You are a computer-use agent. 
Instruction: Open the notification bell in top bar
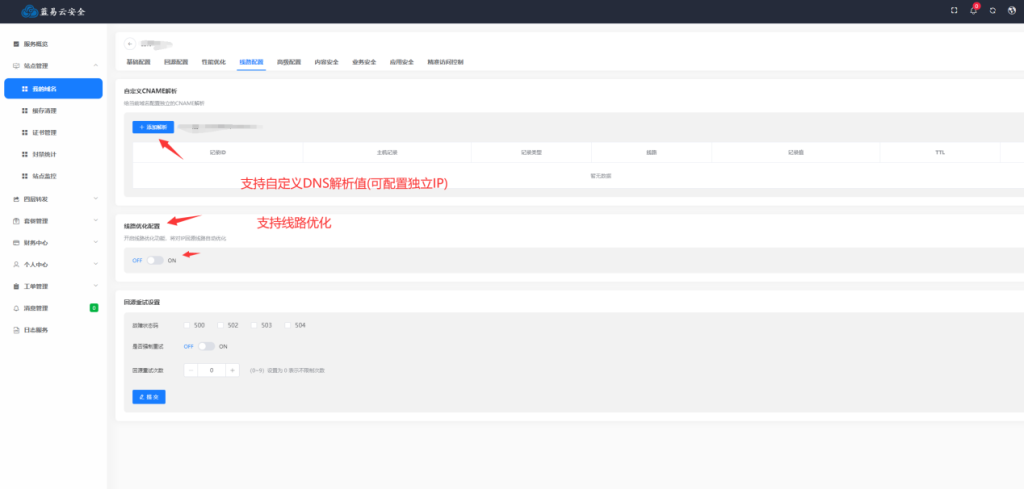click(x=973, y=11)
